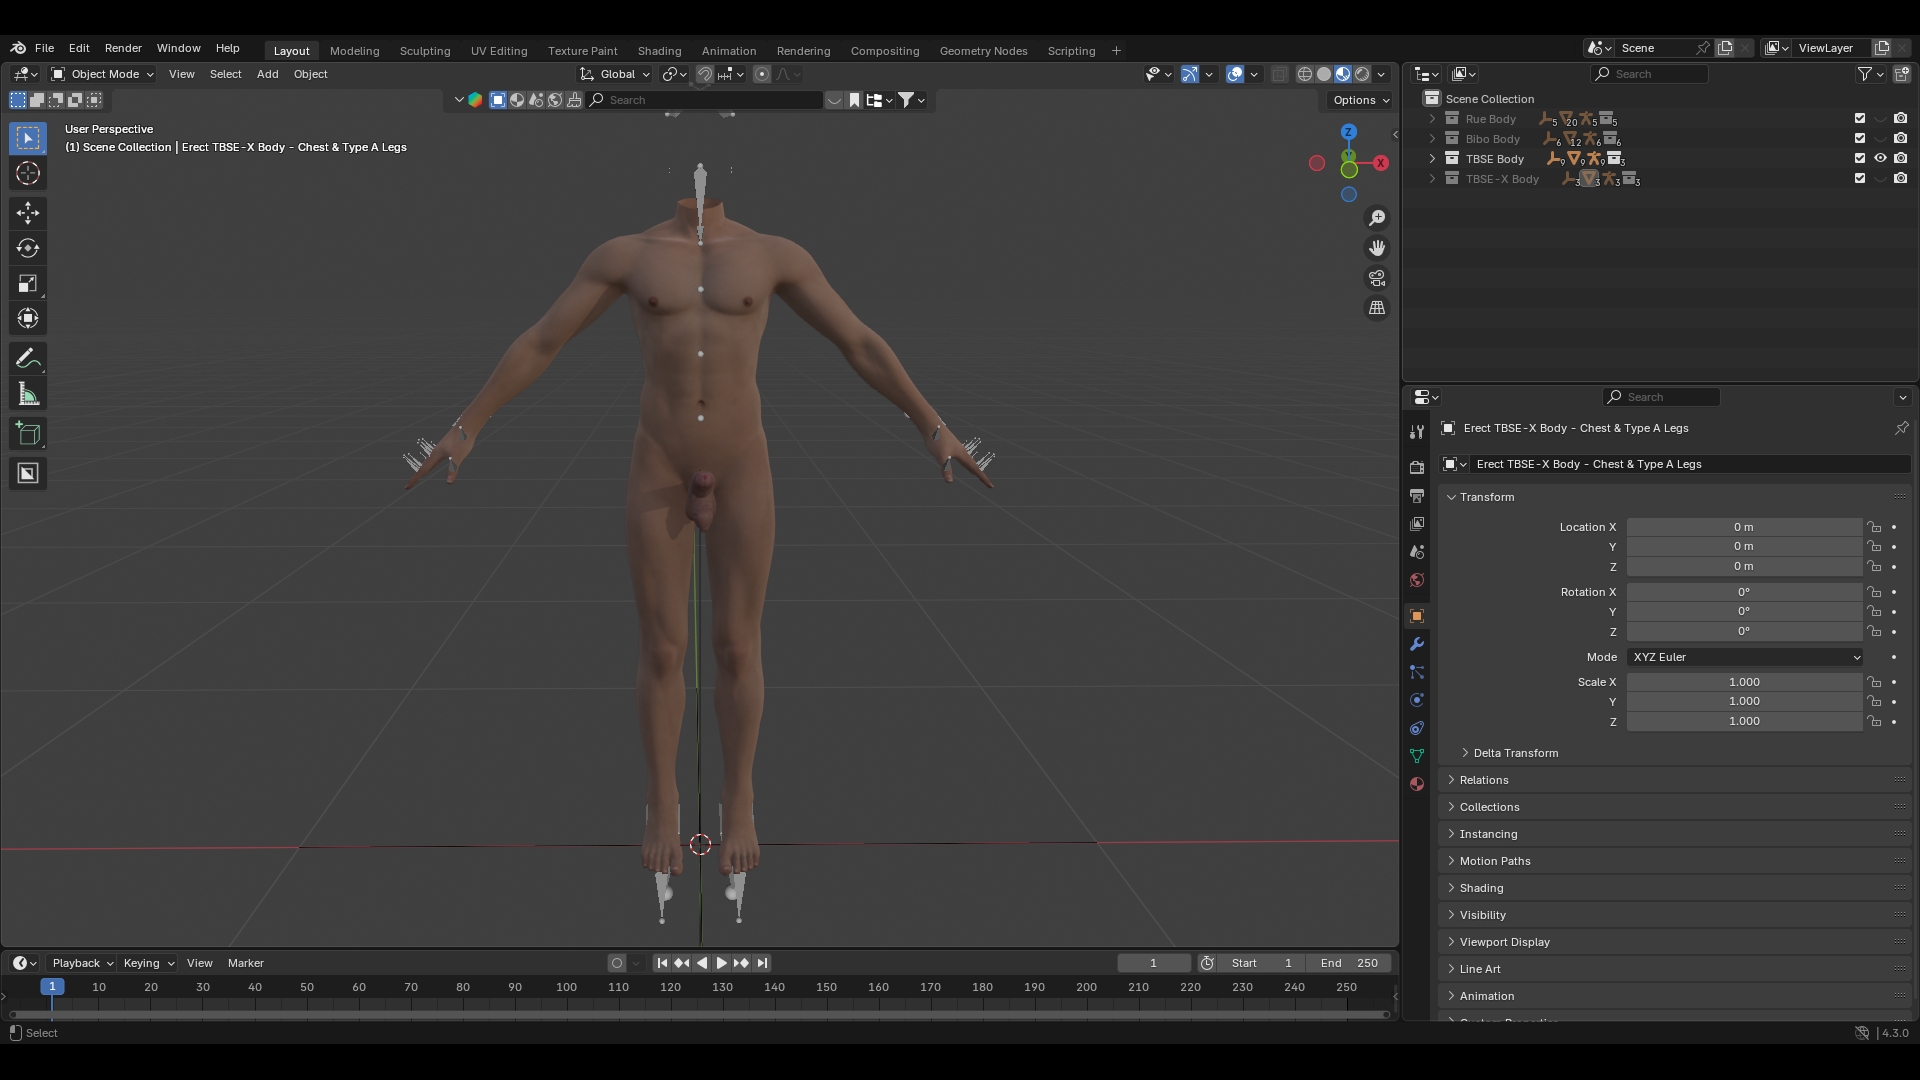This screenshot has width=1920, height=1080.
Task: Uncheck the Rue Body collection checkbox
Action: pos(1860,119)
